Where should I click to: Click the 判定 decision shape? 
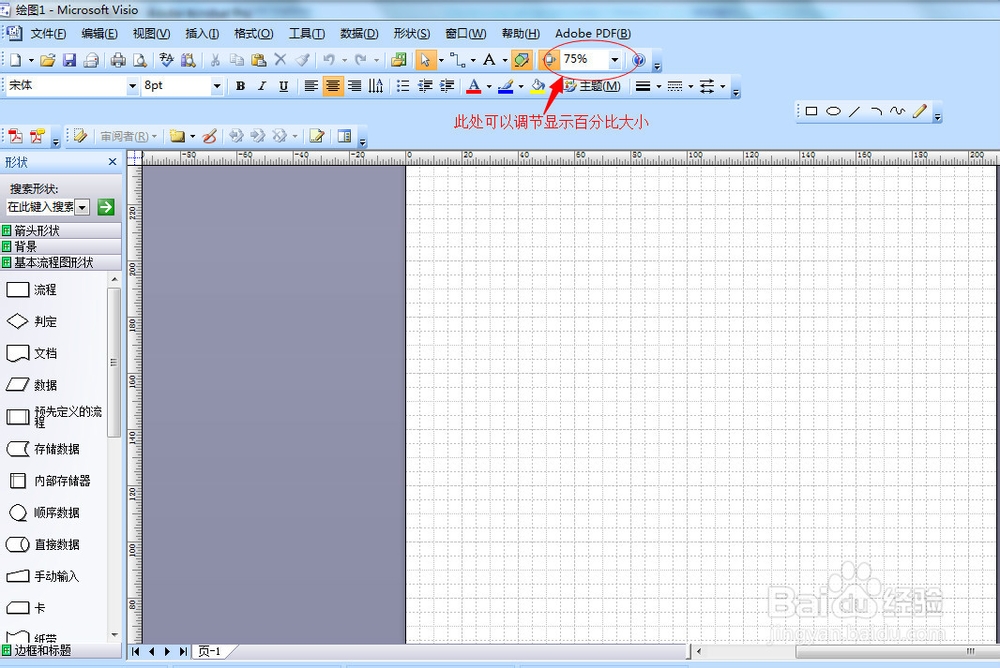click(x=32, y=322)
